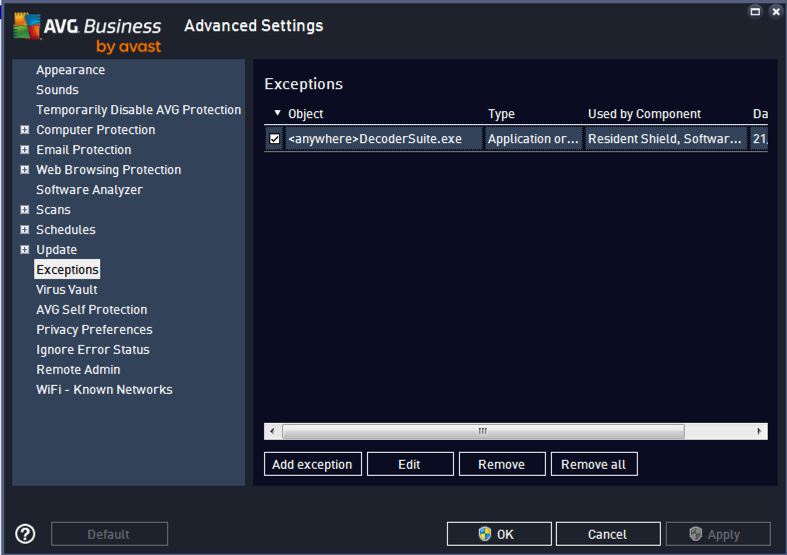The image size is (787, 555).
Task: Click the Remove all button
Action: tap(594, 464)
